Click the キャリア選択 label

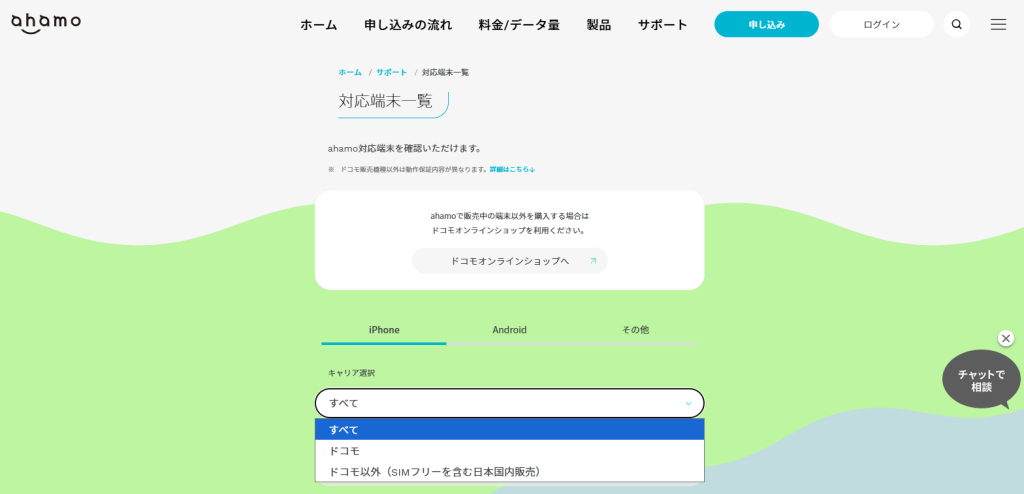click(351, 373)
